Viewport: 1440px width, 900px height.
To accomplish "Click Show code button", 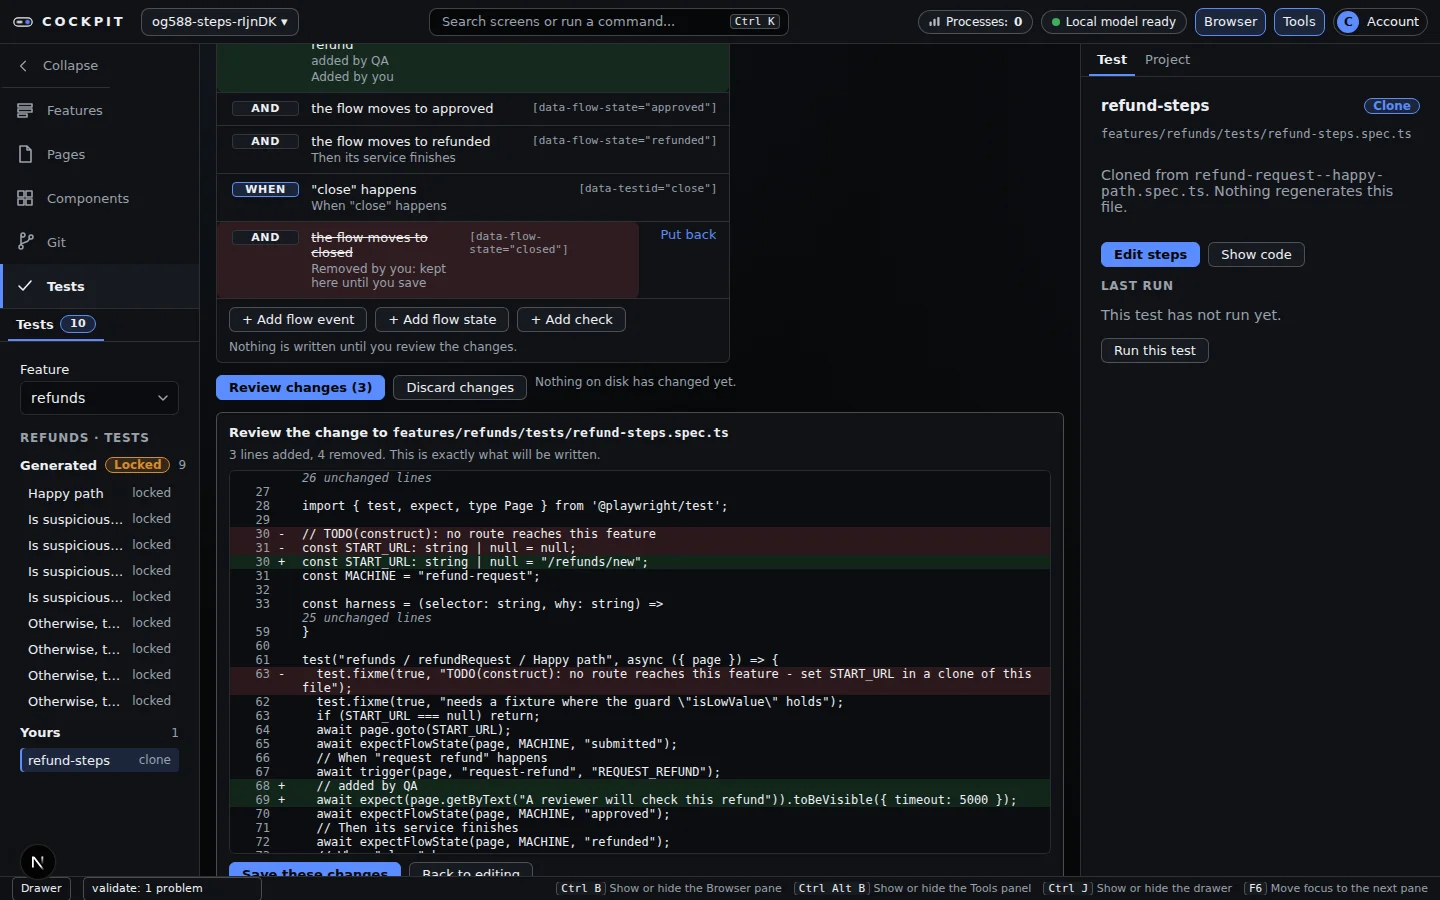I will [1256, 254].
